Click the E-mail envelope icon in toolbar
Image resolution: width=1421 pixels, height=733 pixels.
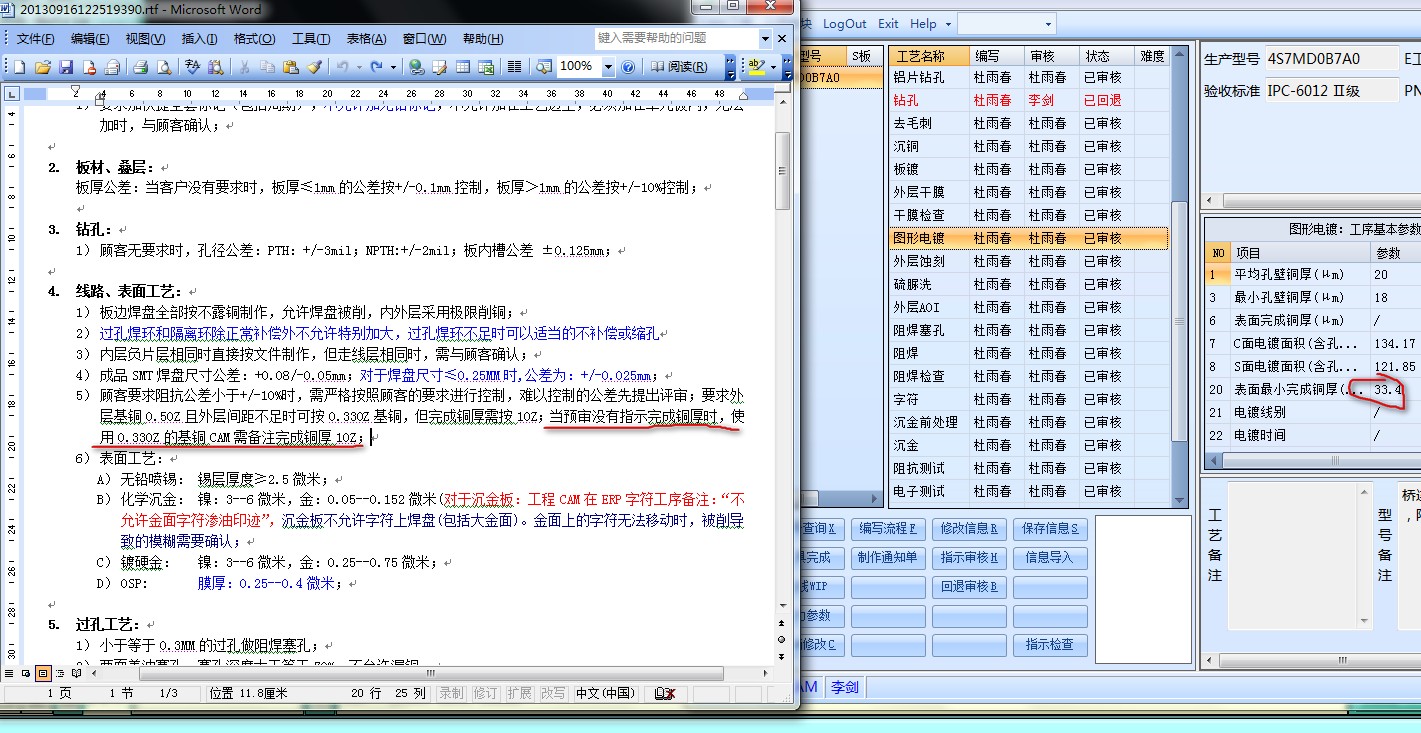point(112,67)
